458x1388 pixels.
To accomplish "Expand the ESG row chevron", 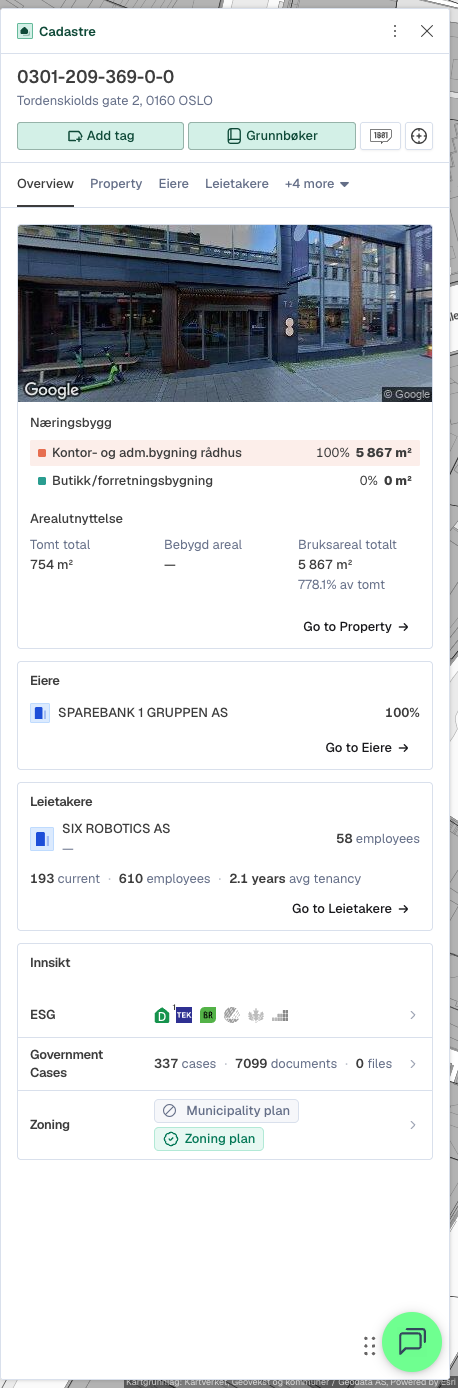I will 413,1015.
